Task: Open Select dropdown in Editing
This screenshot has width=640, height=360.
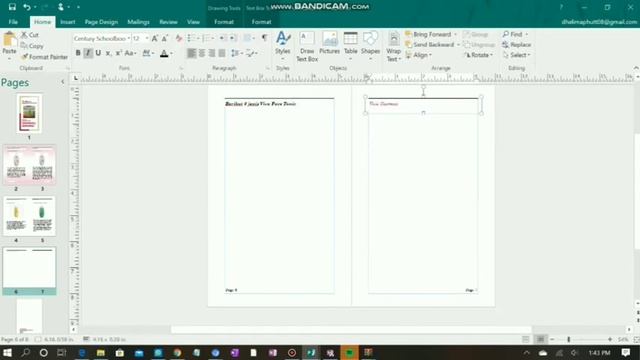Action: pos(516,55)
